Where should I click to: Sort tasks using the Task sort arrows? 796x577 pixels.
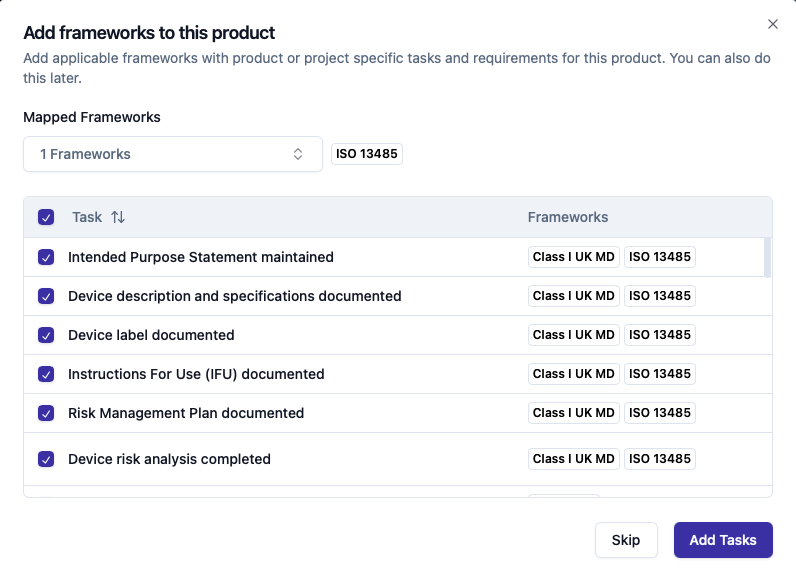point(118,217)
